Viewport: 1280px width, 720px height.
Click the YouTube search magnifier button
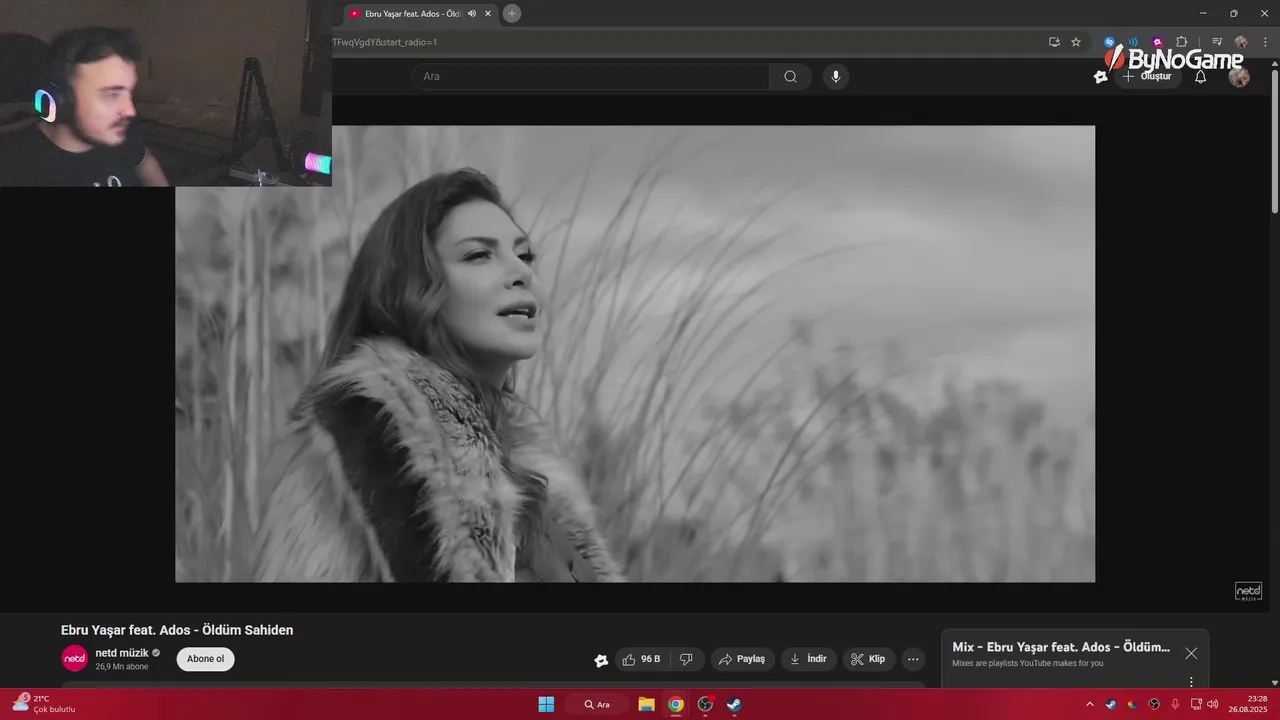click(x=790, y=76)
